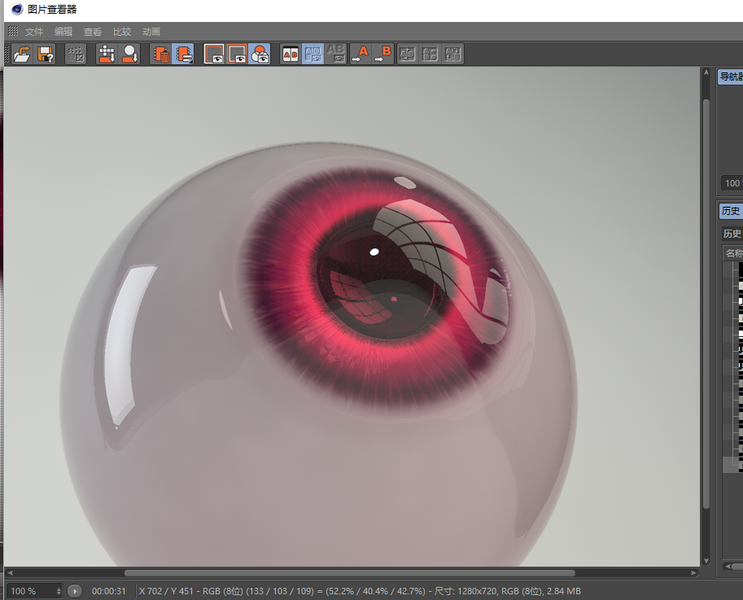Click the 图片查看器 window title
743x600 pixels.
tap(52, 9)
